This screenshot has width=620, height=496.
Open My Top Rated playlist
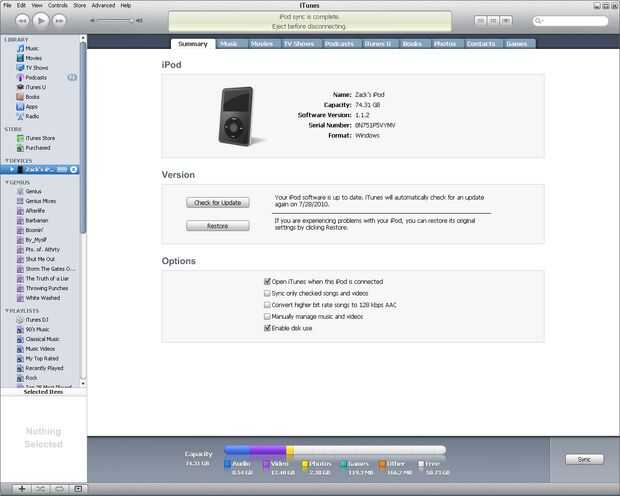pyautogui.click(x=38, y=359)
